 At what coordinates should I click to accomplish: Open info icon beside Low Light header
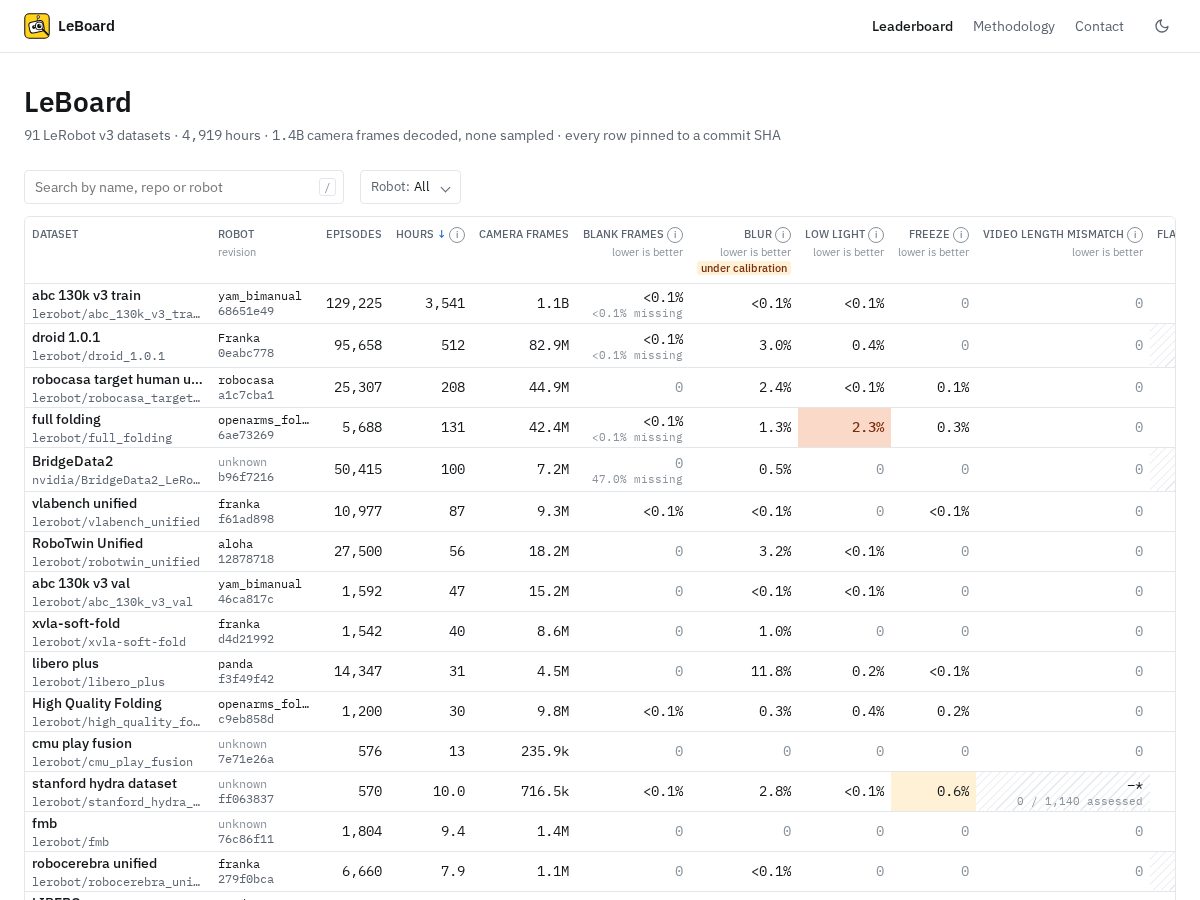tap(876, 235)
